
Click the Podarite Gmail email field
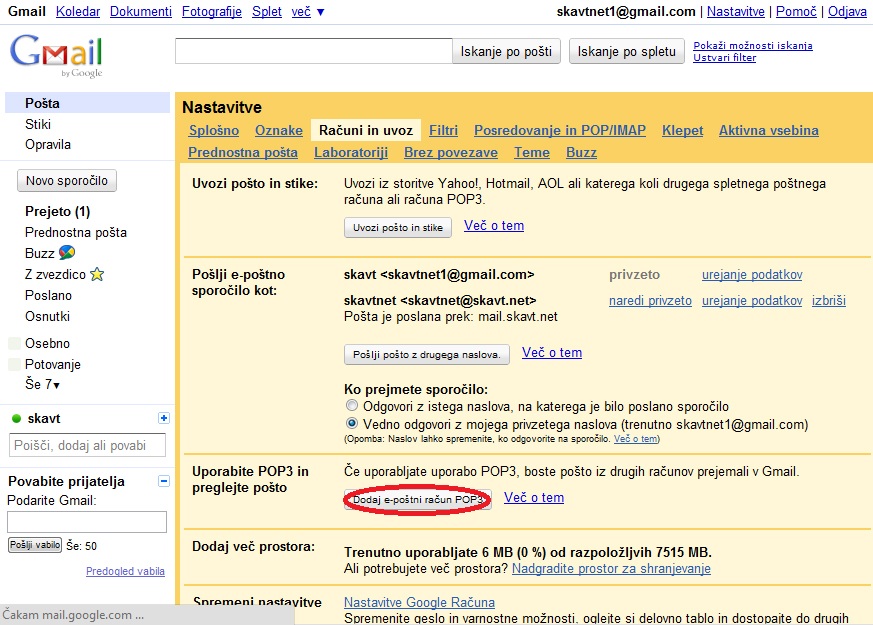coord(87,522)
